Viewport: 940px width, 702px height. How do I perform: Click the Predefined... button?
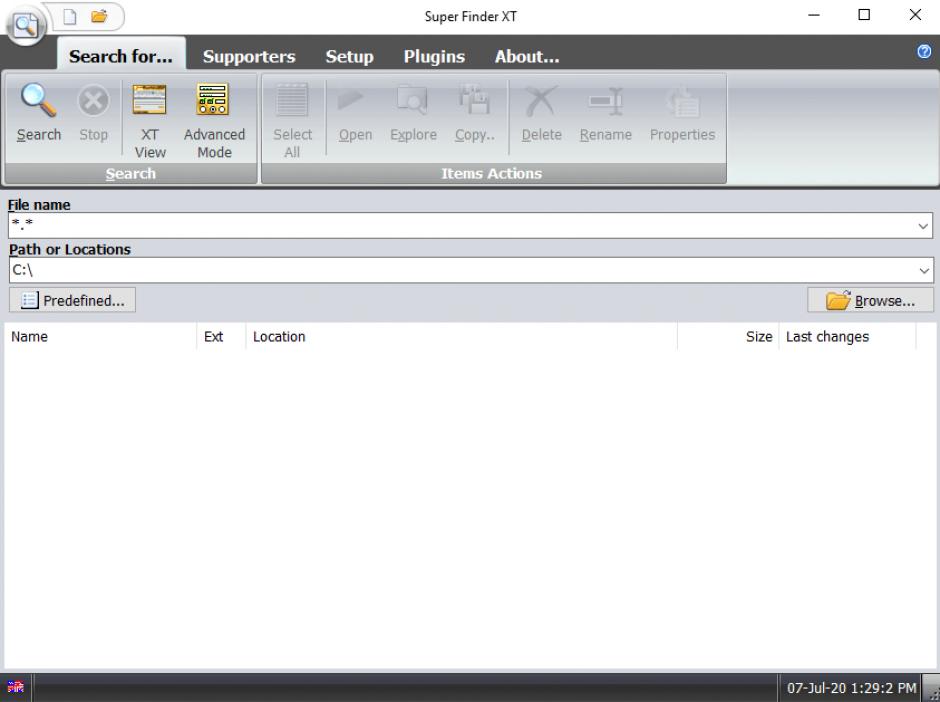coord(72,300)
